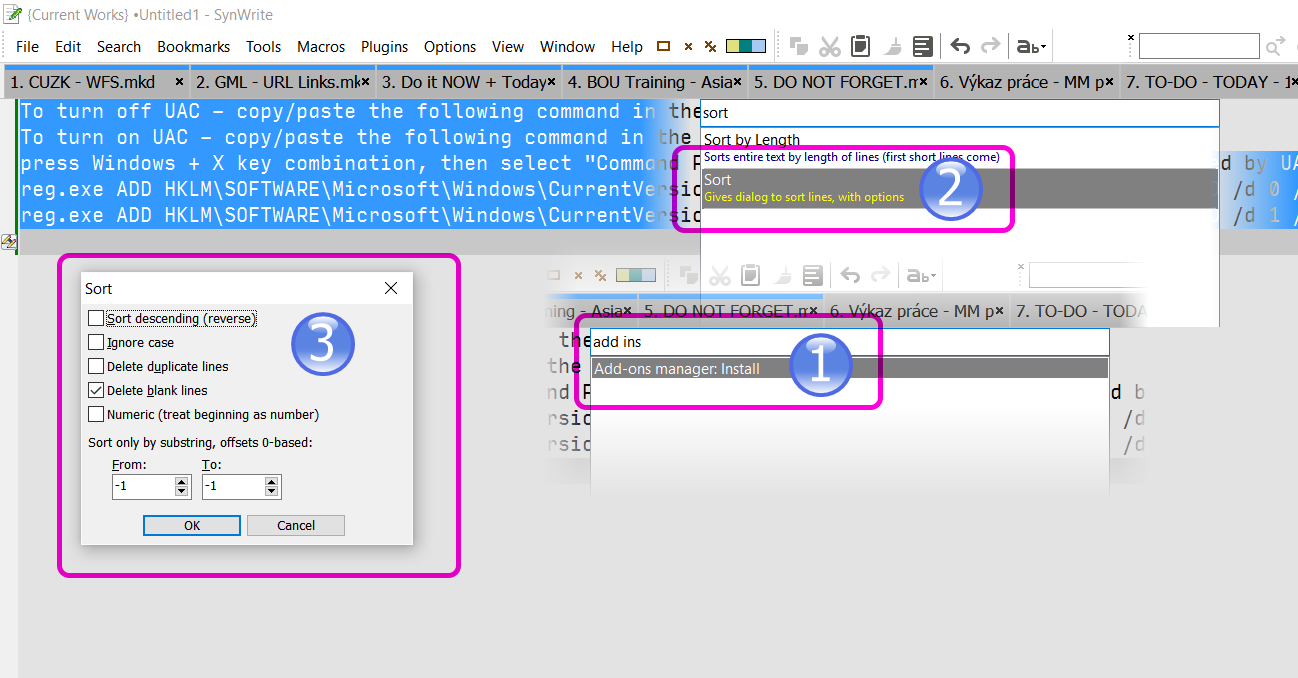
Task: Increase the From offset with up arrow
Action: (181, 482)
